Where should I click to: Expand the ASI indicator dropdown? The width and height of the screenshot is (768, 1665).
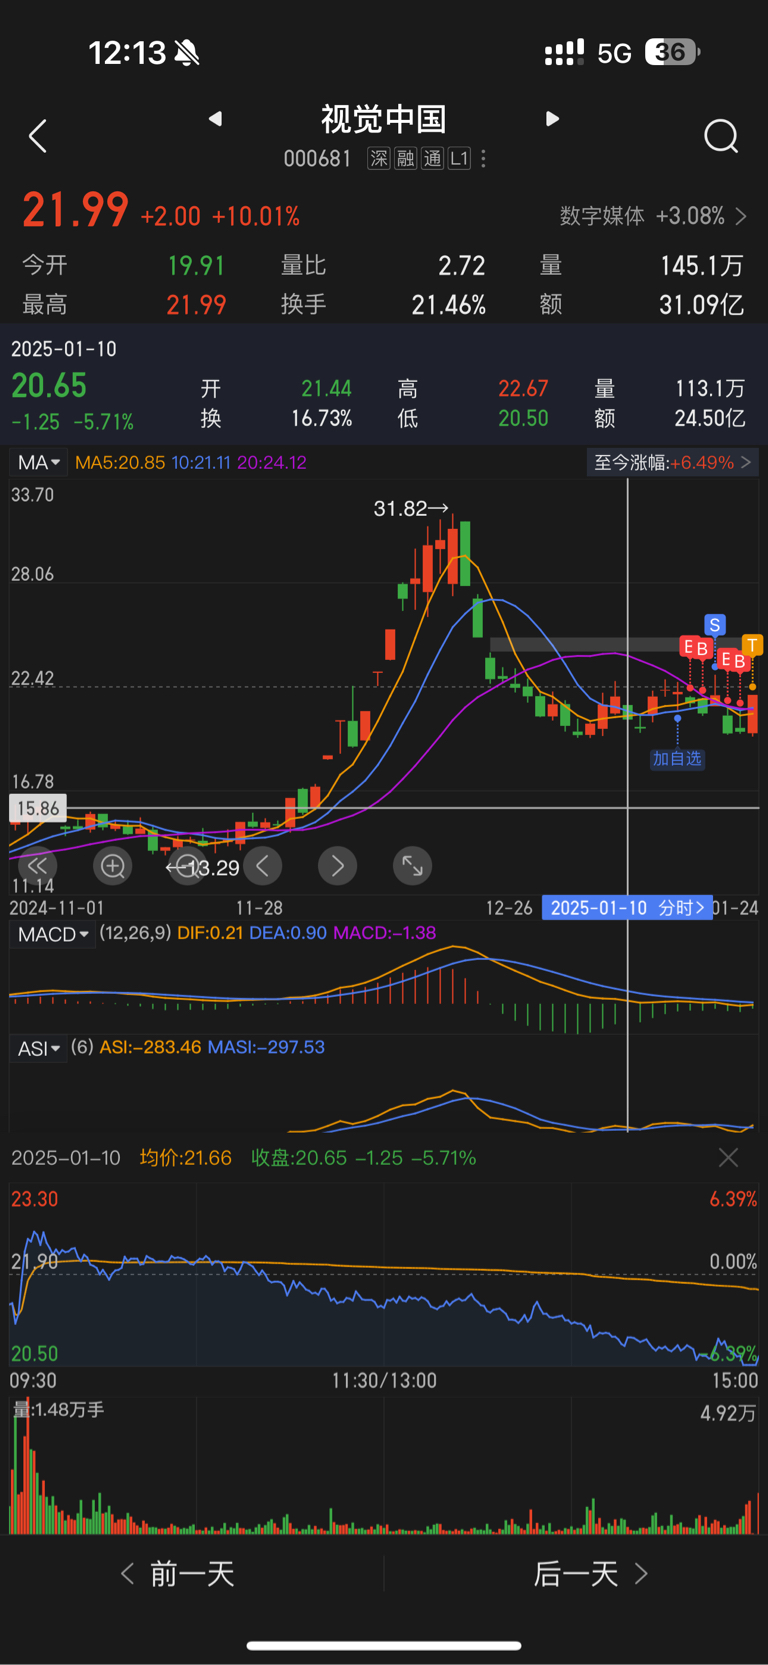click(39, 1048)
